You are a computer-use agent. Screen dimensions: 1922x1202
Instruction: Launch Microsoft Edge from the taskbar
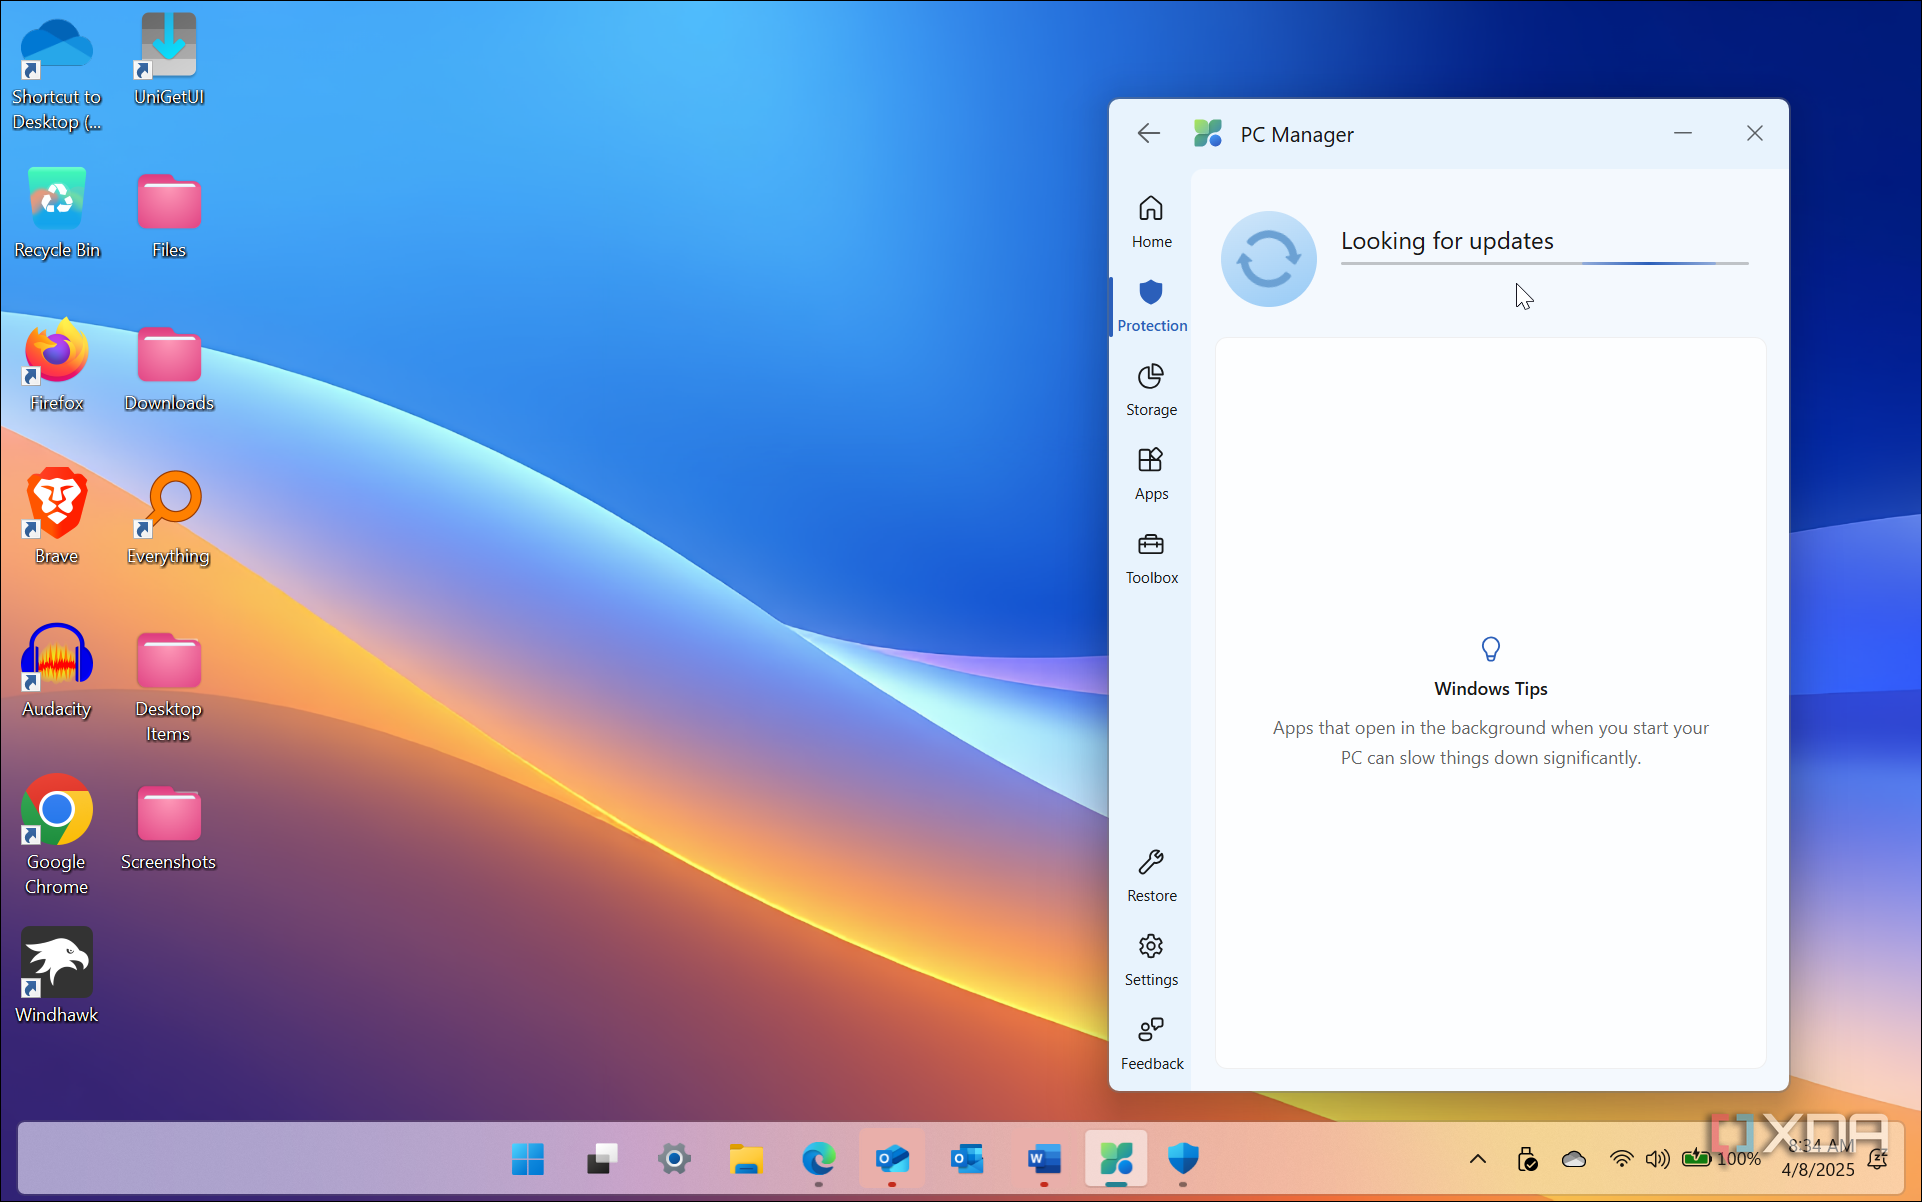818,1159
